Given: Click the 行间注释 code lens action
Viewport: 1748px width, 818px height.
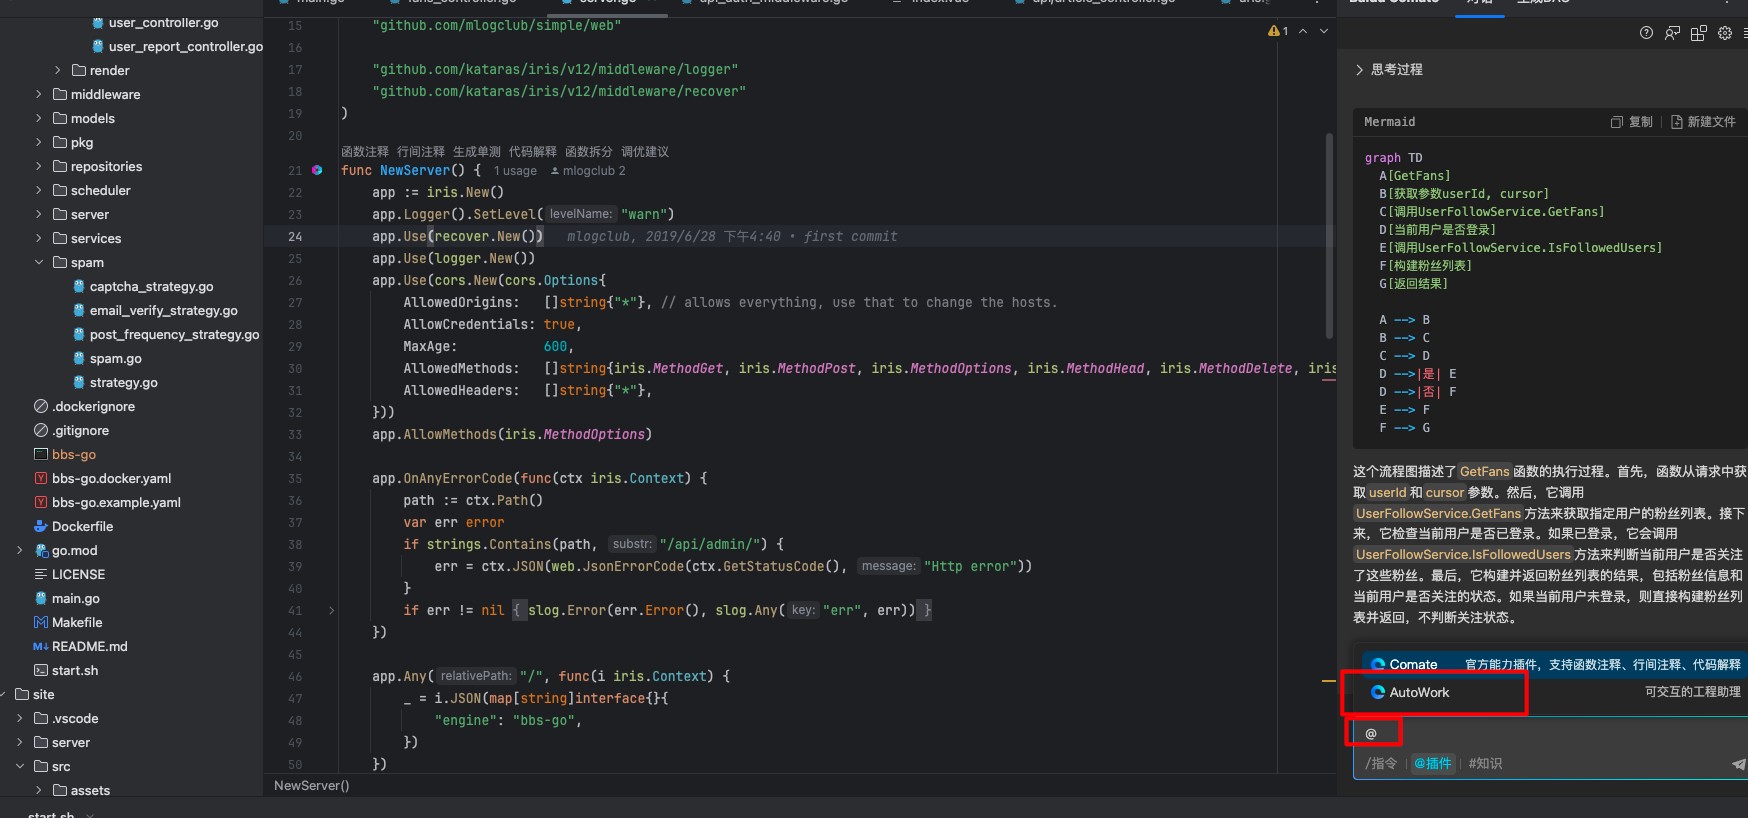Looking at the screenshot, I should coord(421,152).
